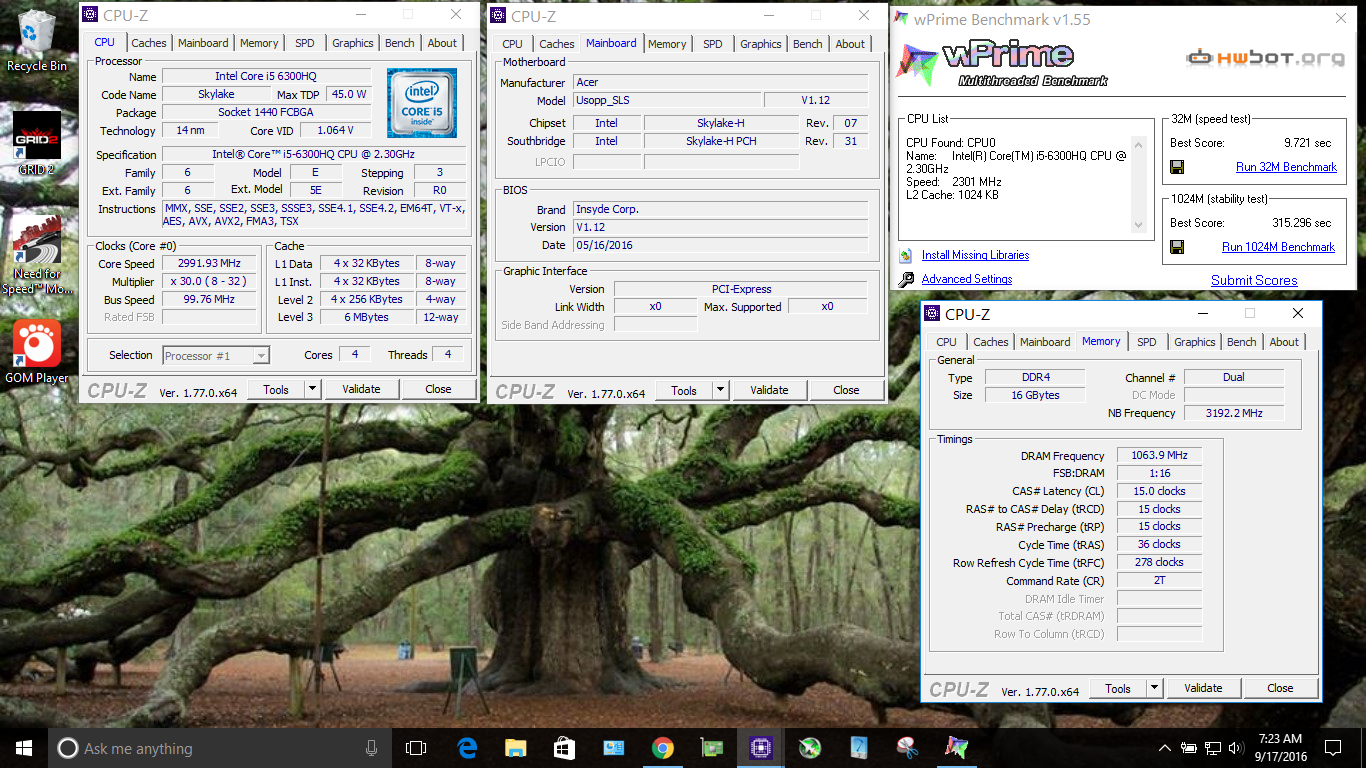Click Validate in the CPU tab window
Image resolution: width=1366 pixels, height=768 pixels.
pyautogui.click(x=361, y=389)
